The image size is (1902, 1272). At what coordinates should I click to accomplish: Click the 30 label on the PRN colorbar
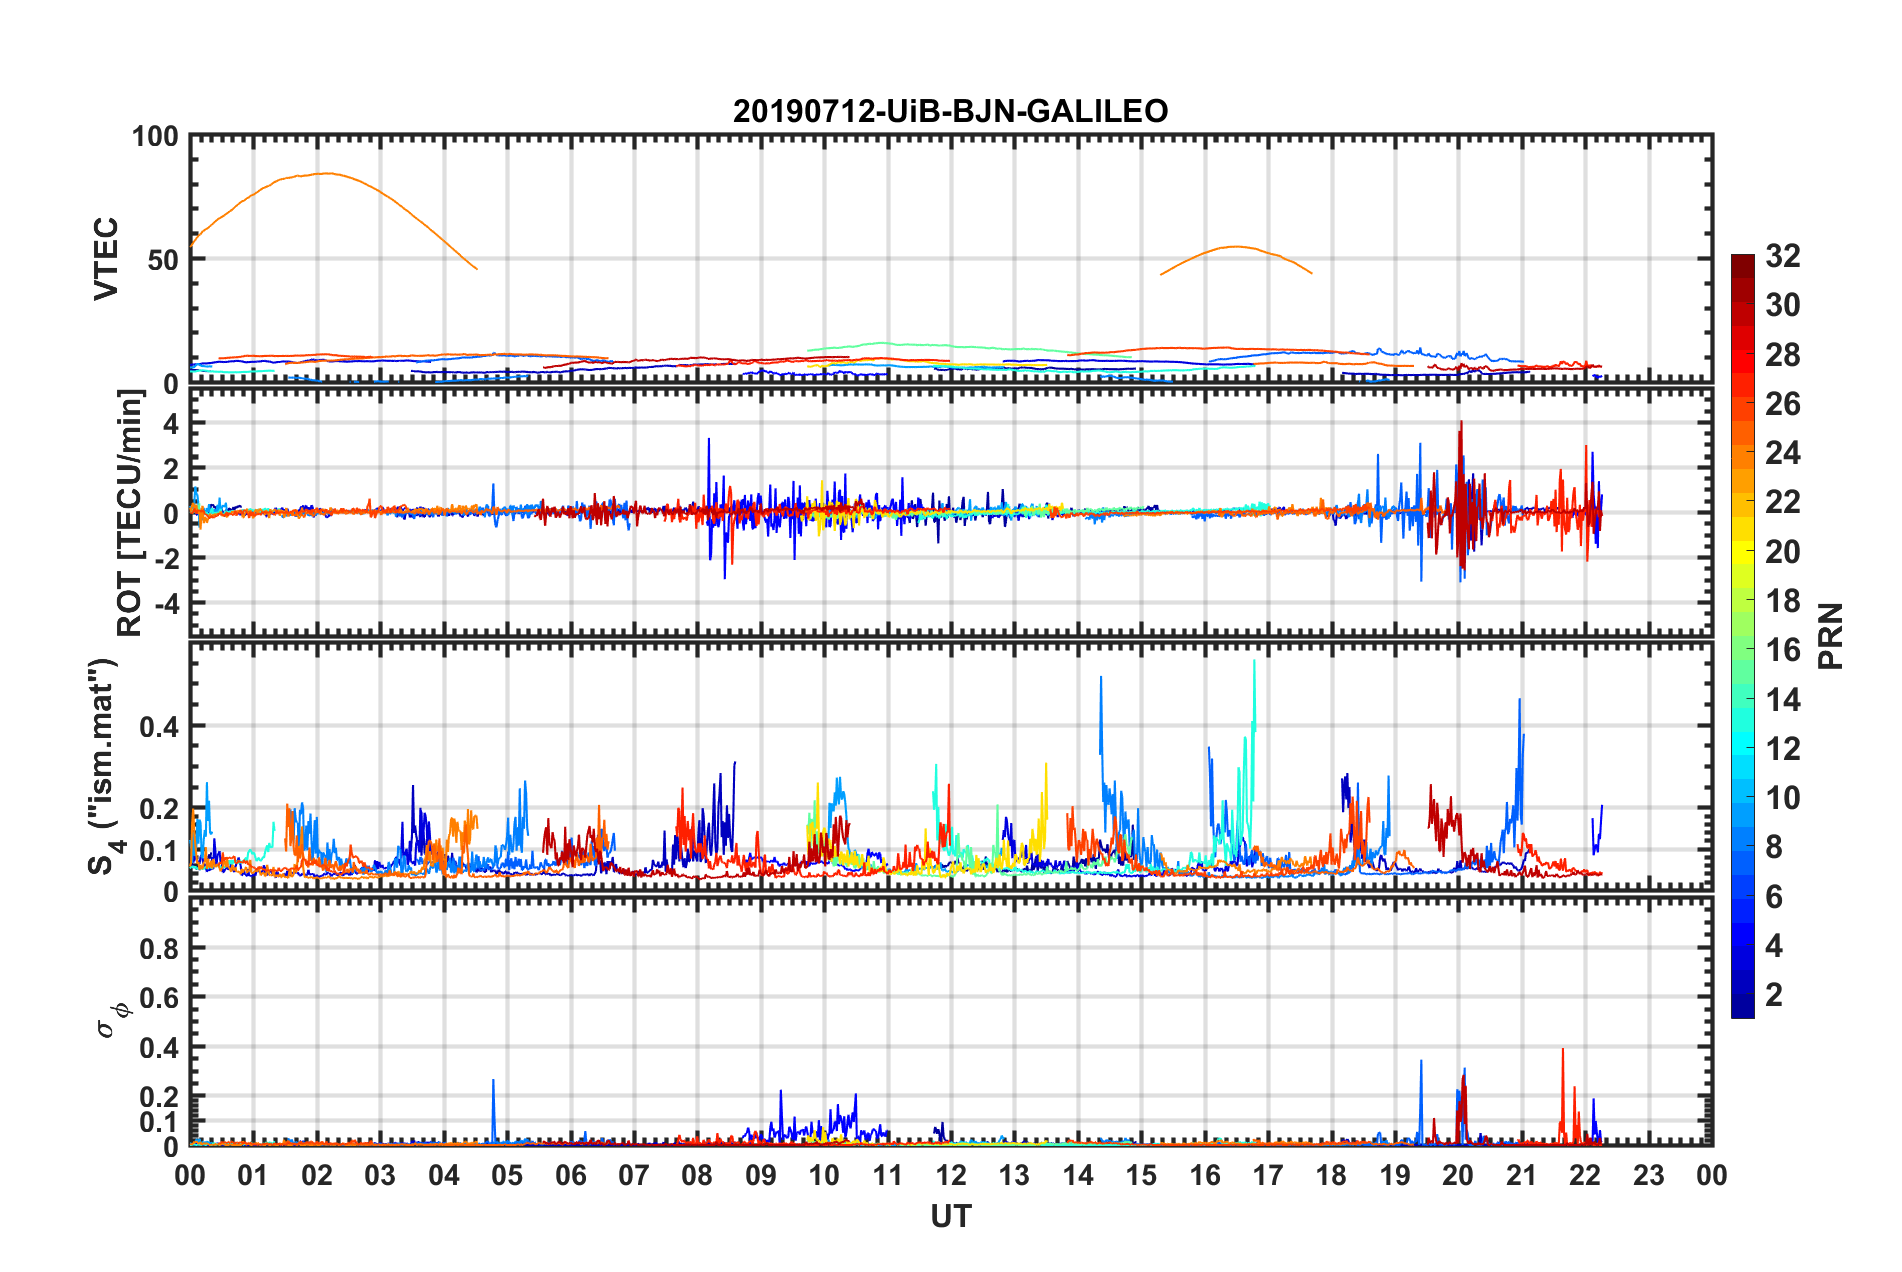coord(1783,305)
